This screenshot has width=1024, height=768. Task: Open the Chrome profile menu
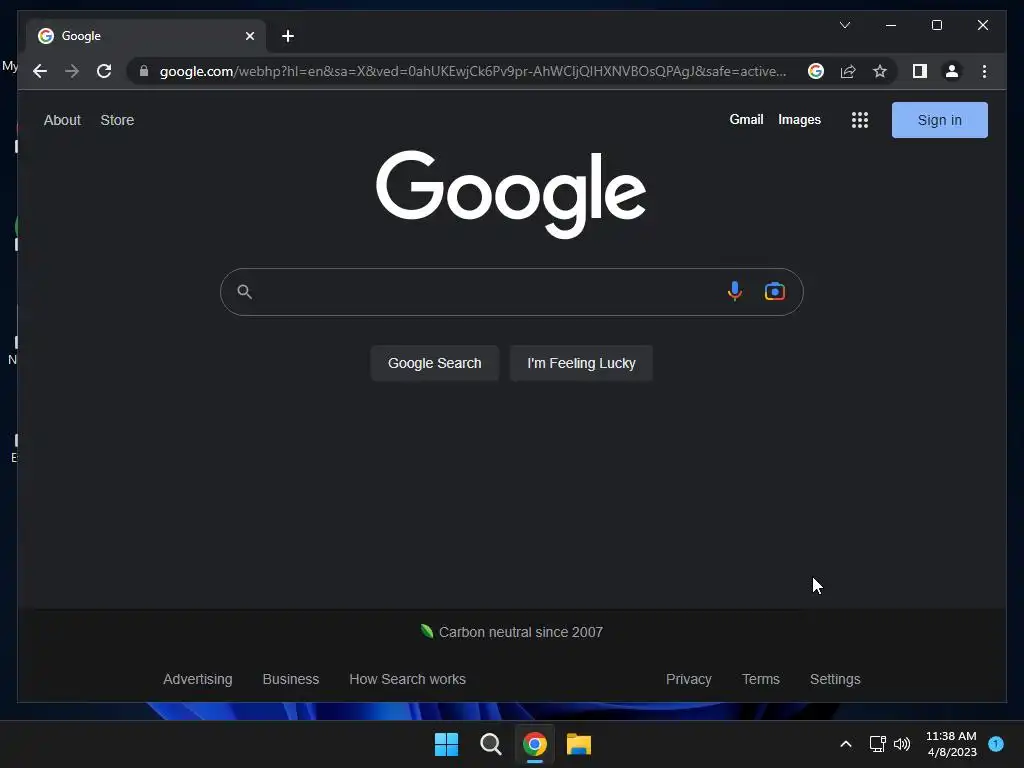click(x=952, y=71)
